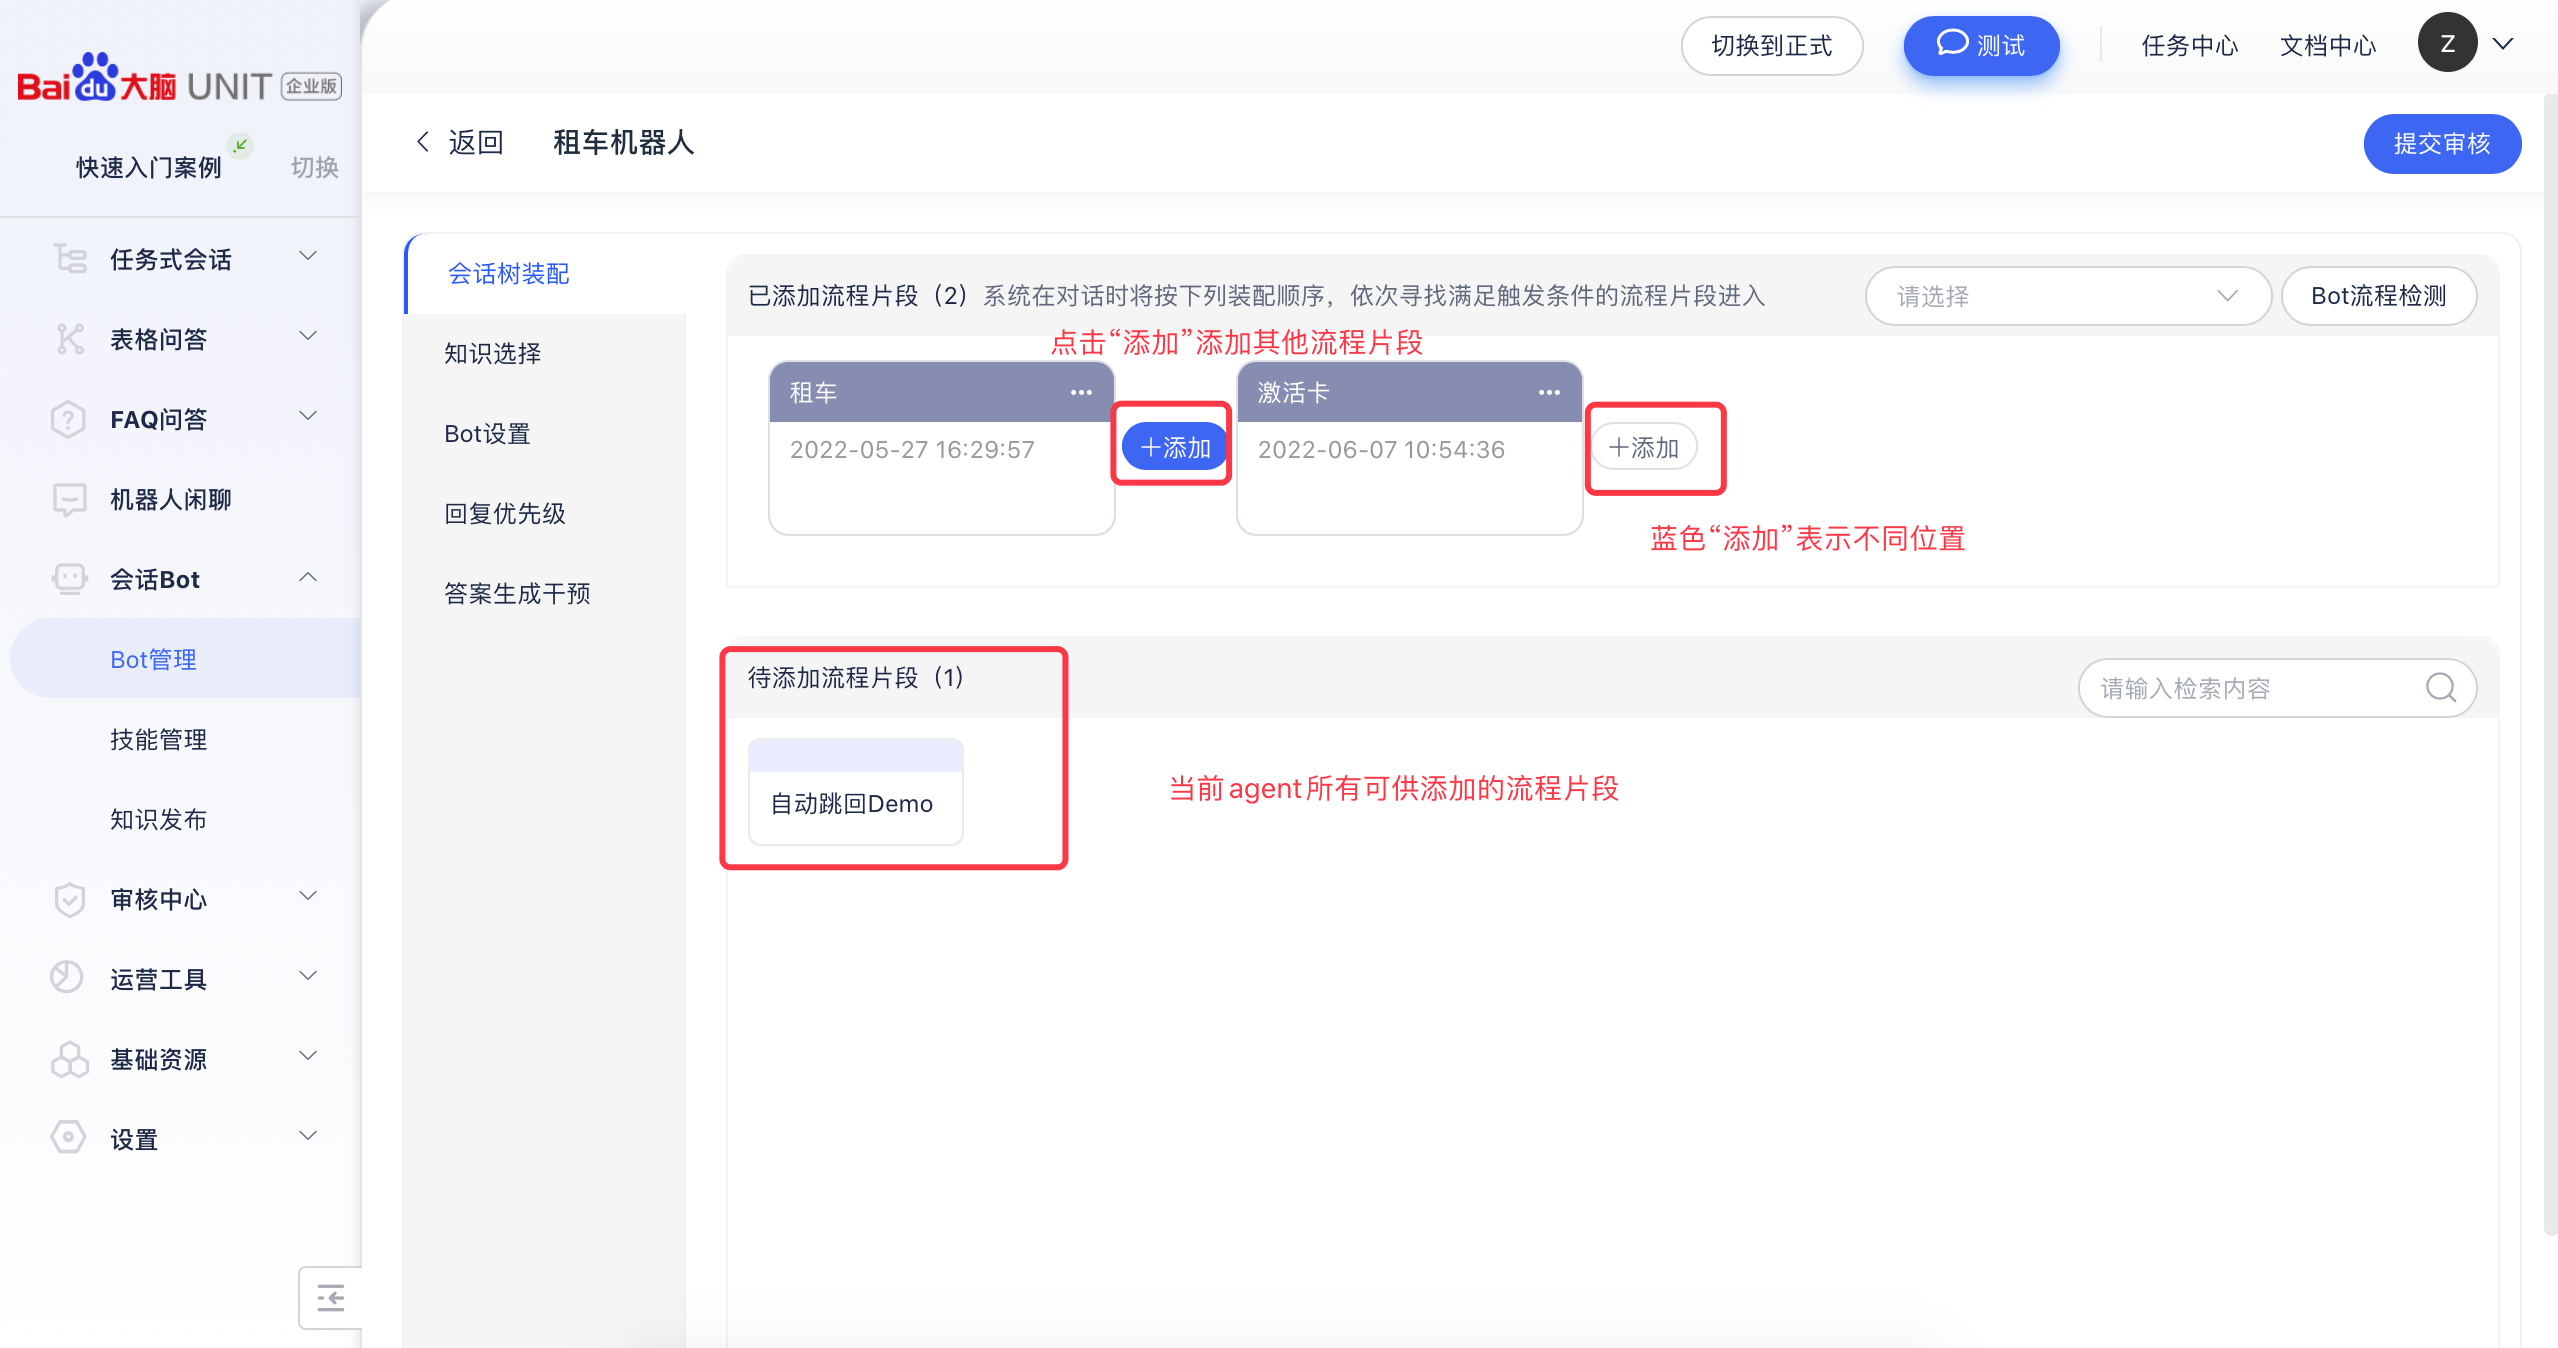
Task: Click the 会话Bot robot icon
Action: pyautogui.click(x=70, y=579)
